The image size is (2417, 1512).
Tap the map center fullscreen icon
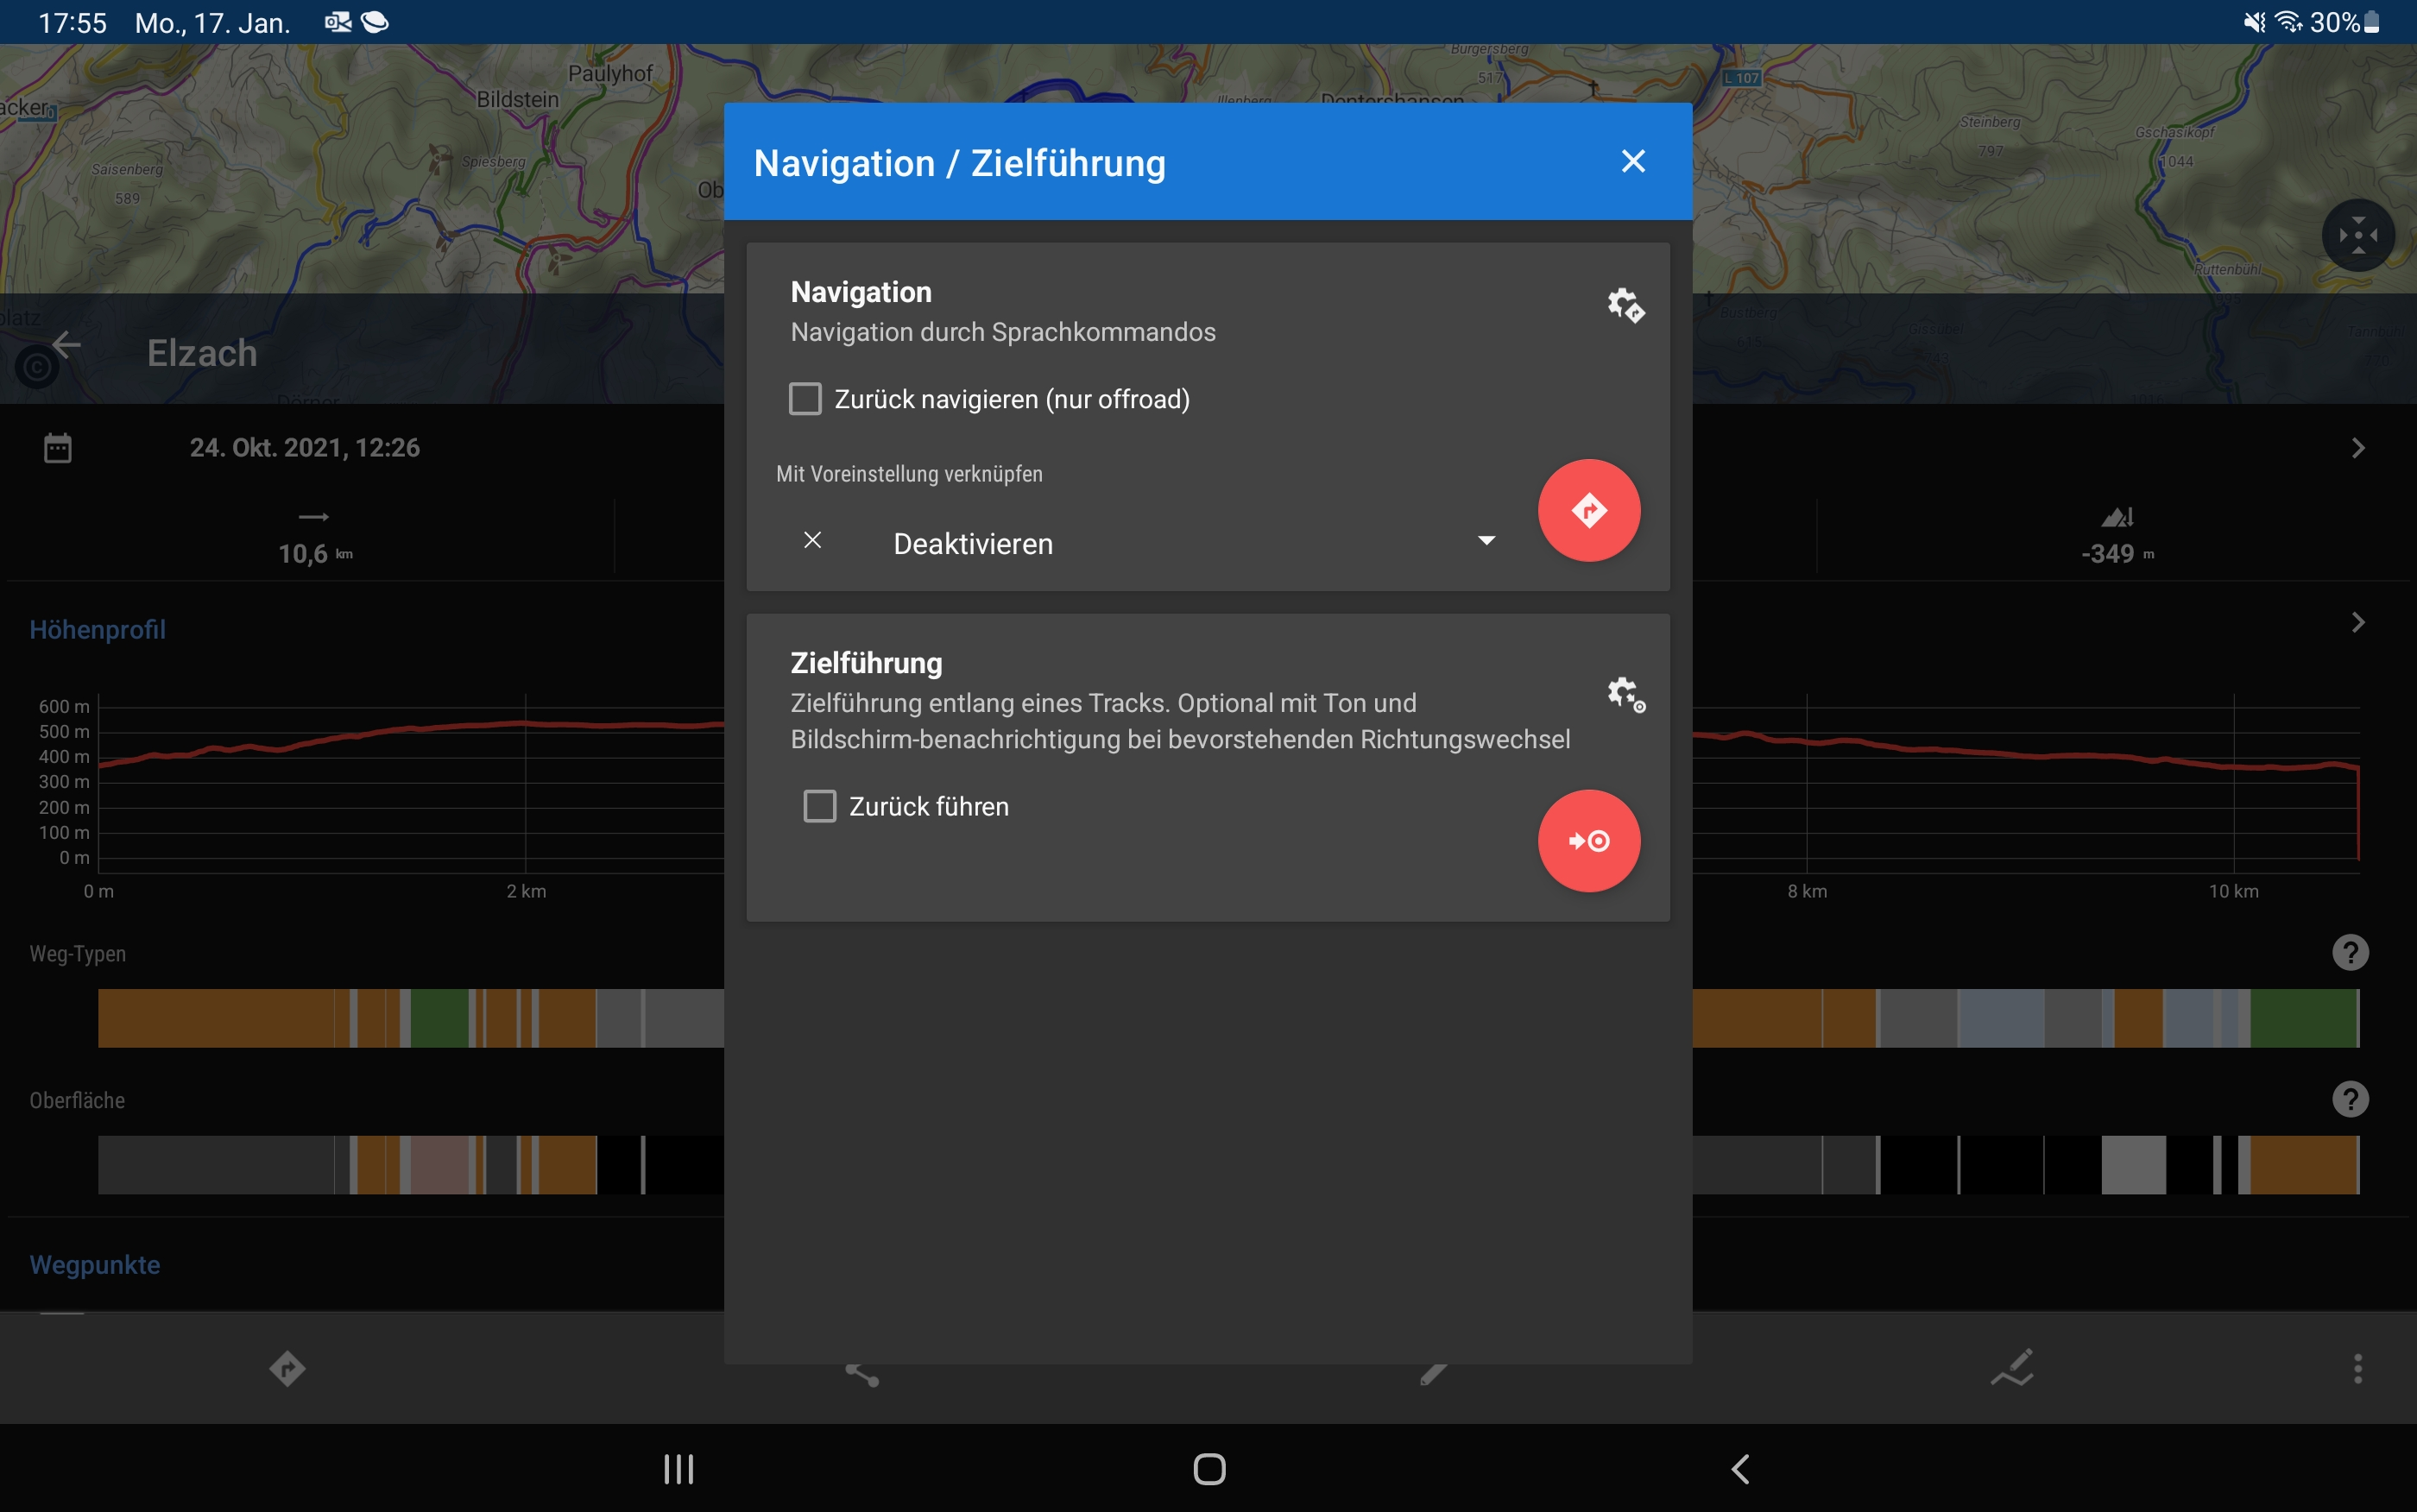click(2357, 236)
